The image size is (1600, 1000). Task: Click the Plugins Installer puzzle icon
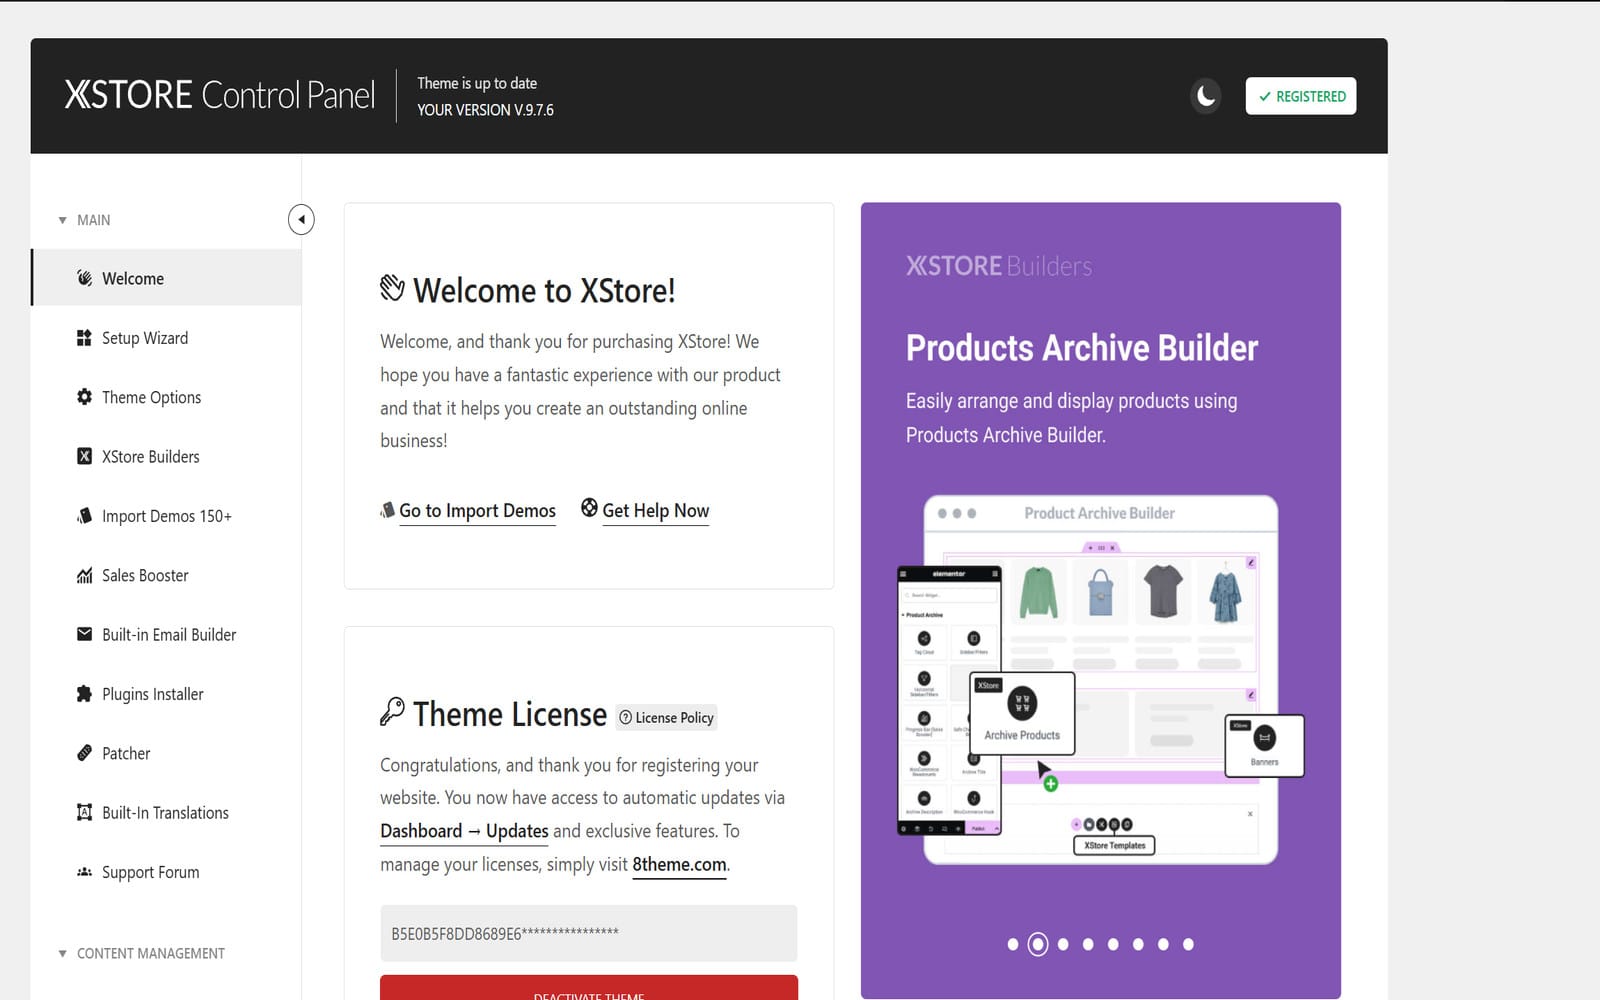(85, 694)
